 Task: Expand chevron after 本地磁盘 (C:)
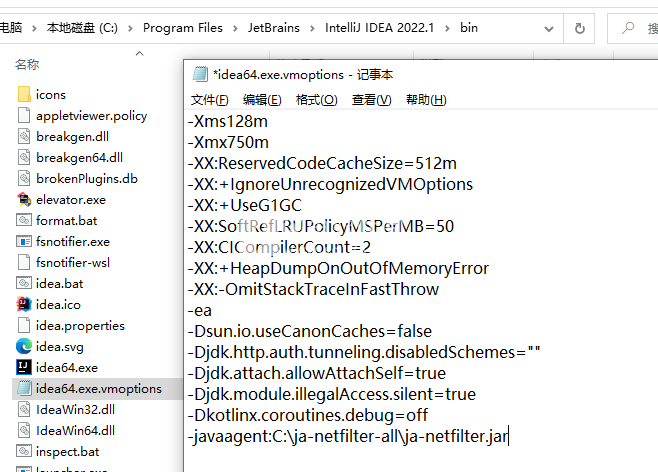130,28
